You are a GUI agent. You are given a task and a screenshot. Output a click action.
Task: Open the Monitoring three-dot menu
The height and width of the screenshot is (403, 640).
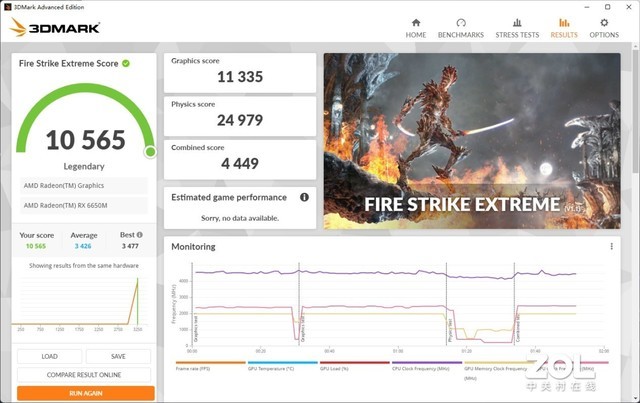pyautogui.click(x=611, y=246)
